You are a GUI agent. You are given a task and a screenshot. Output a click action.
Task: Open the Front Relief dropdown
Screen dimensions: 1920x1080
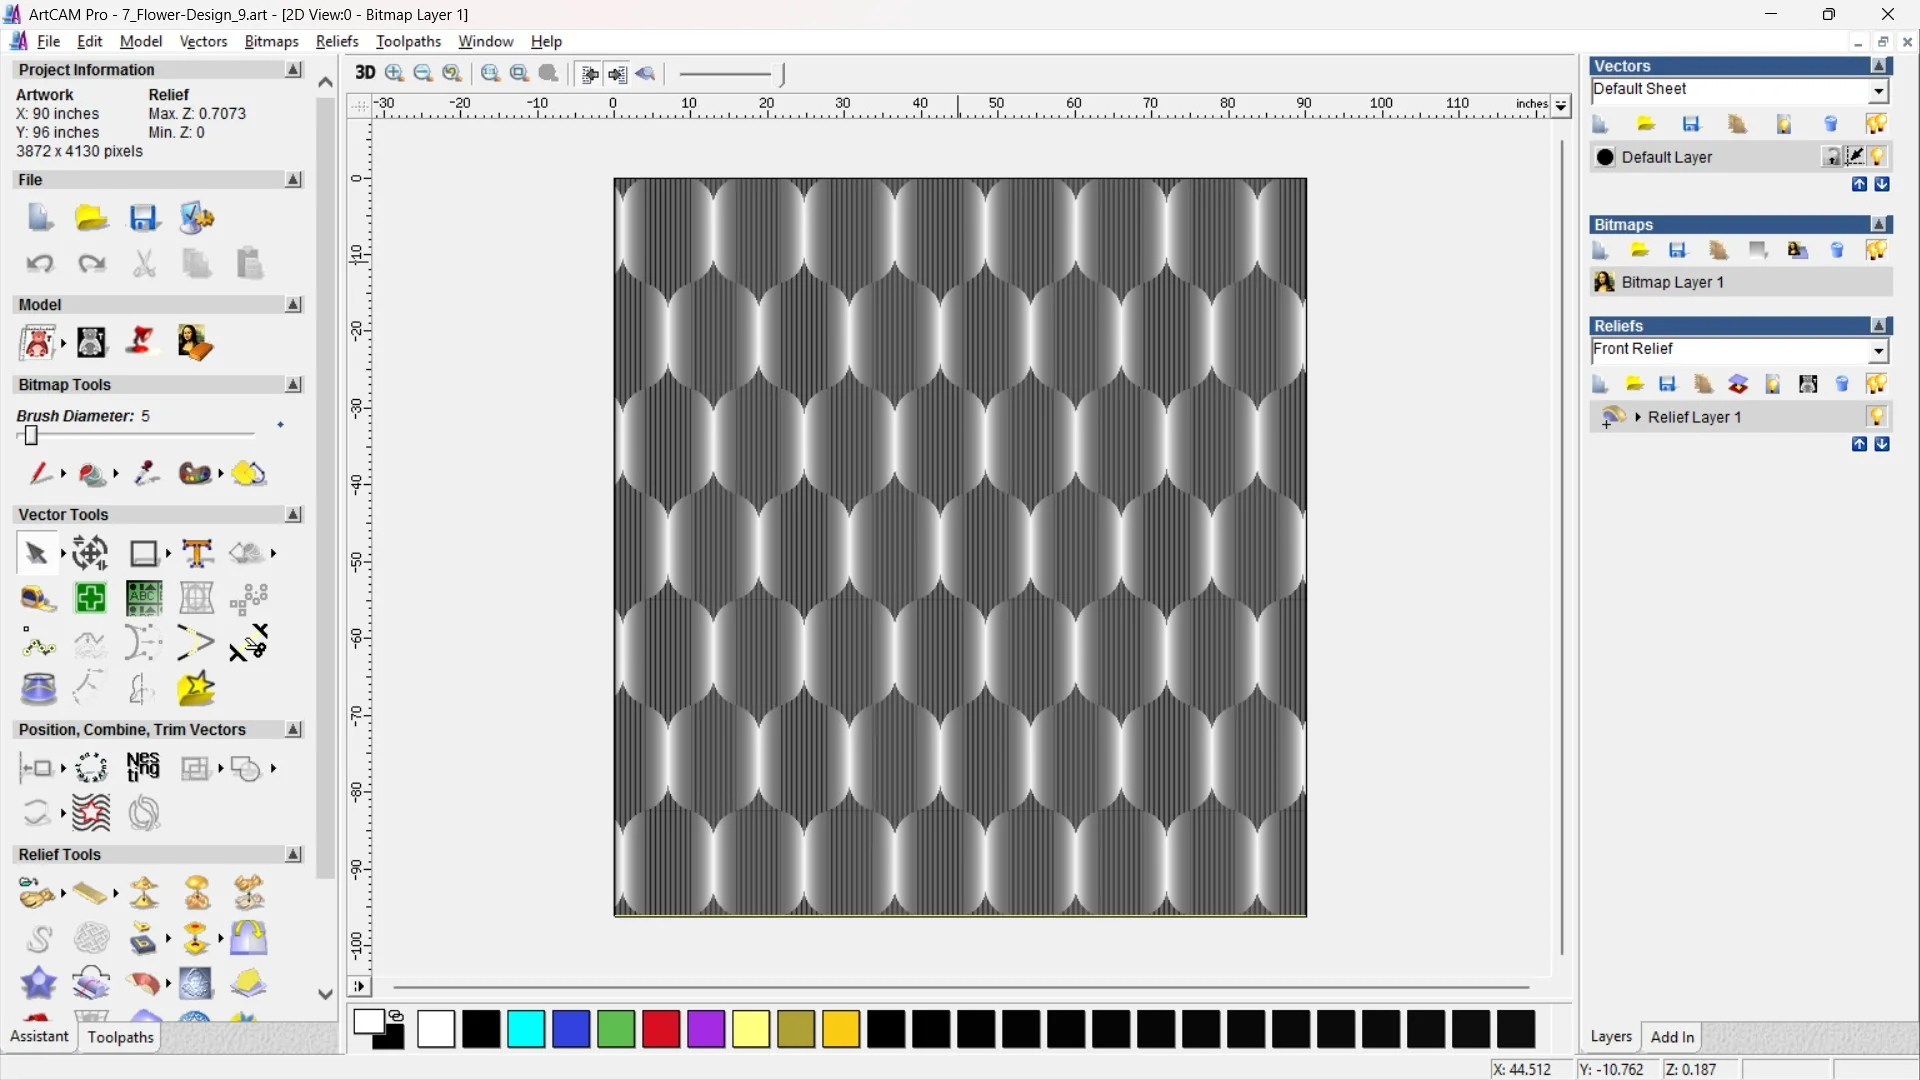pos(1879,351)
